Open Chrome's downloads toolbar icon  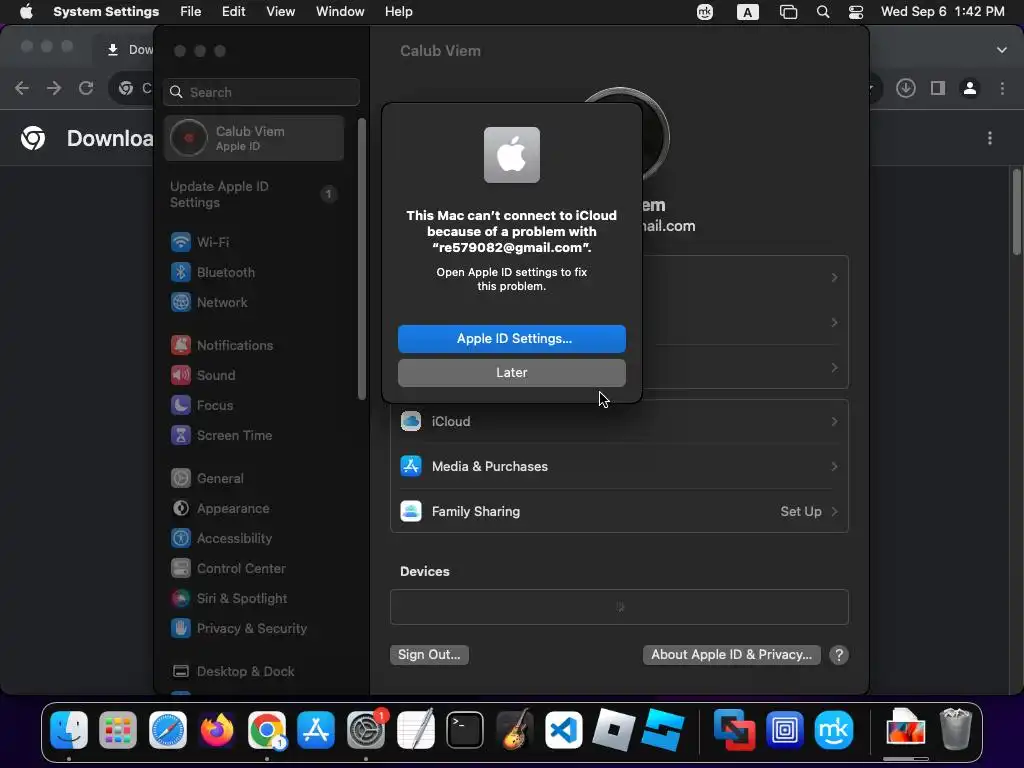tap(906, 88)
